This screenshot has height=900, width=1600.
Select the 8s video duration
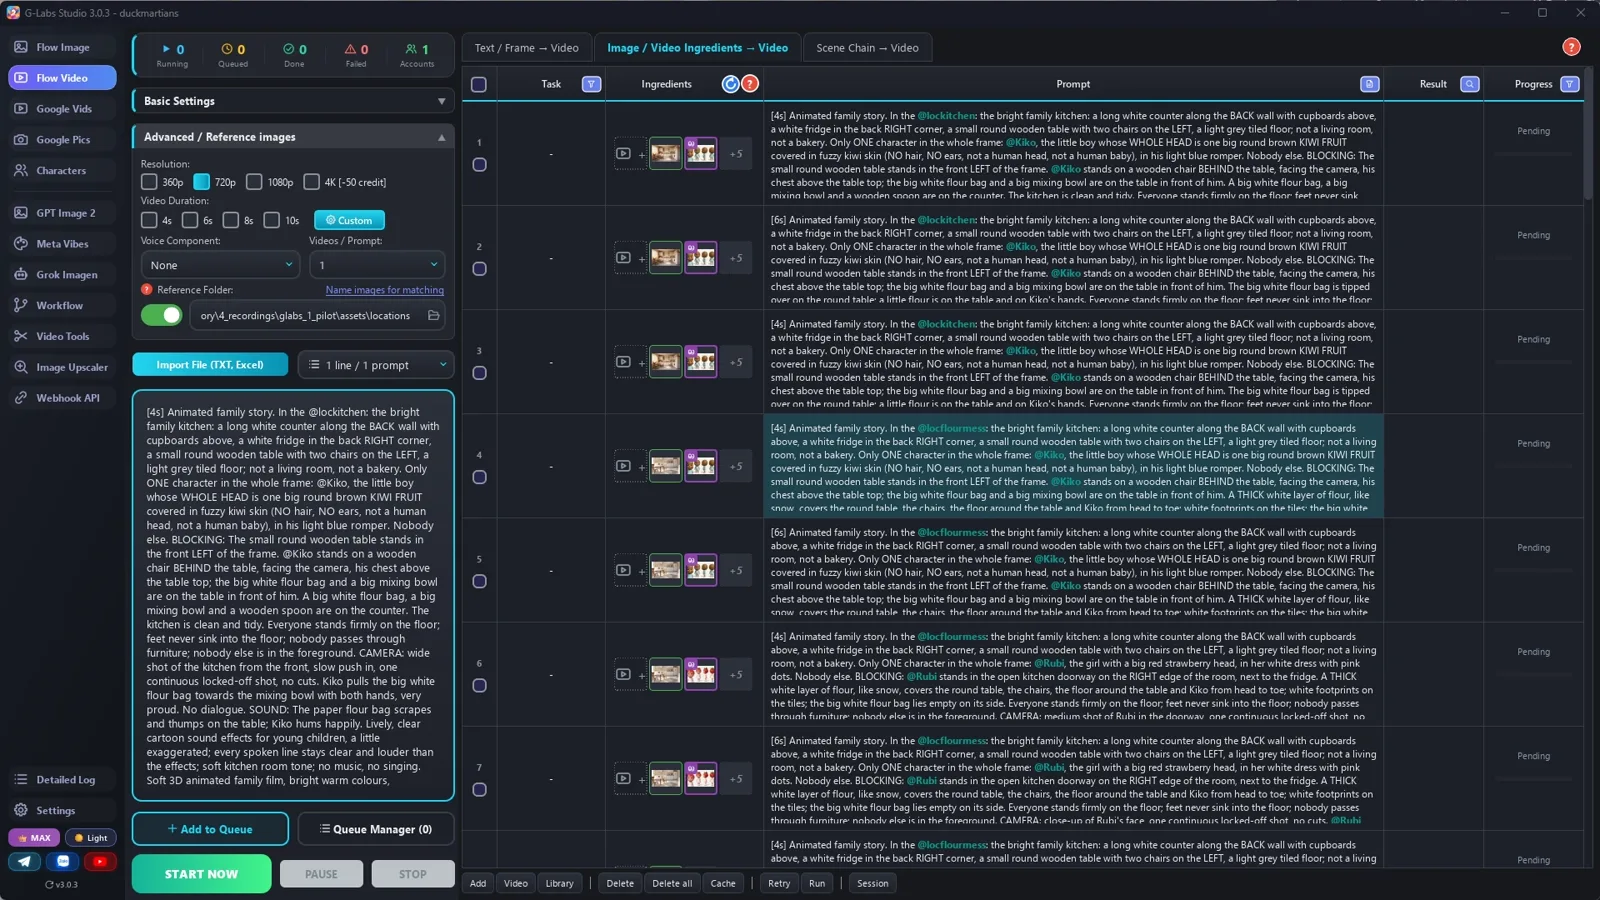[x=231, y=220]
